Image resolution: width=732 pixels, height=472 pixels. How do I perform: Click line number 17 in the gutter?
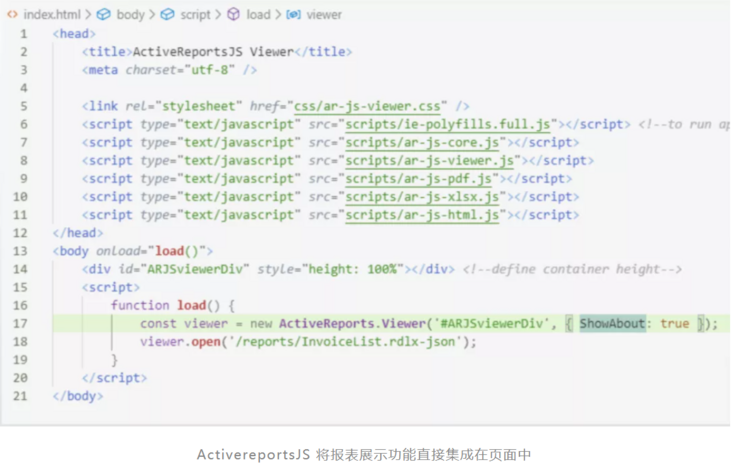pos(20,324)
